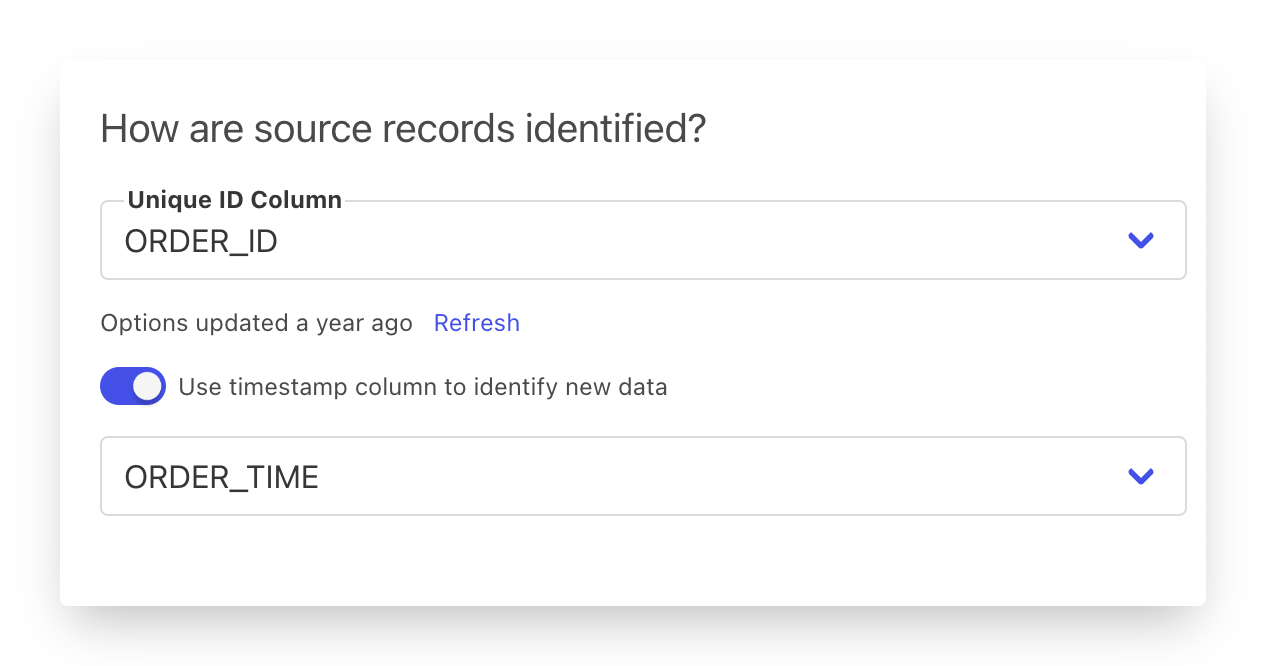
Task: Click the "How are source records identified?" heading
Action: tap(403, 130)
